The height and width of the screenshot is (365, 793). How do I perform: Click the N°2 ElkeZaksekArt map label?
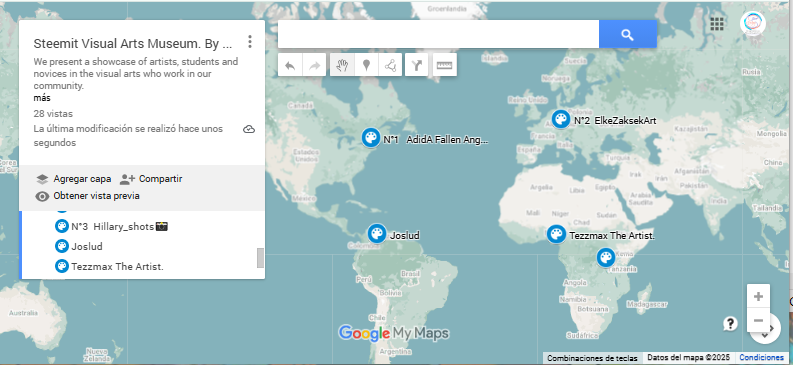point(615,120)
